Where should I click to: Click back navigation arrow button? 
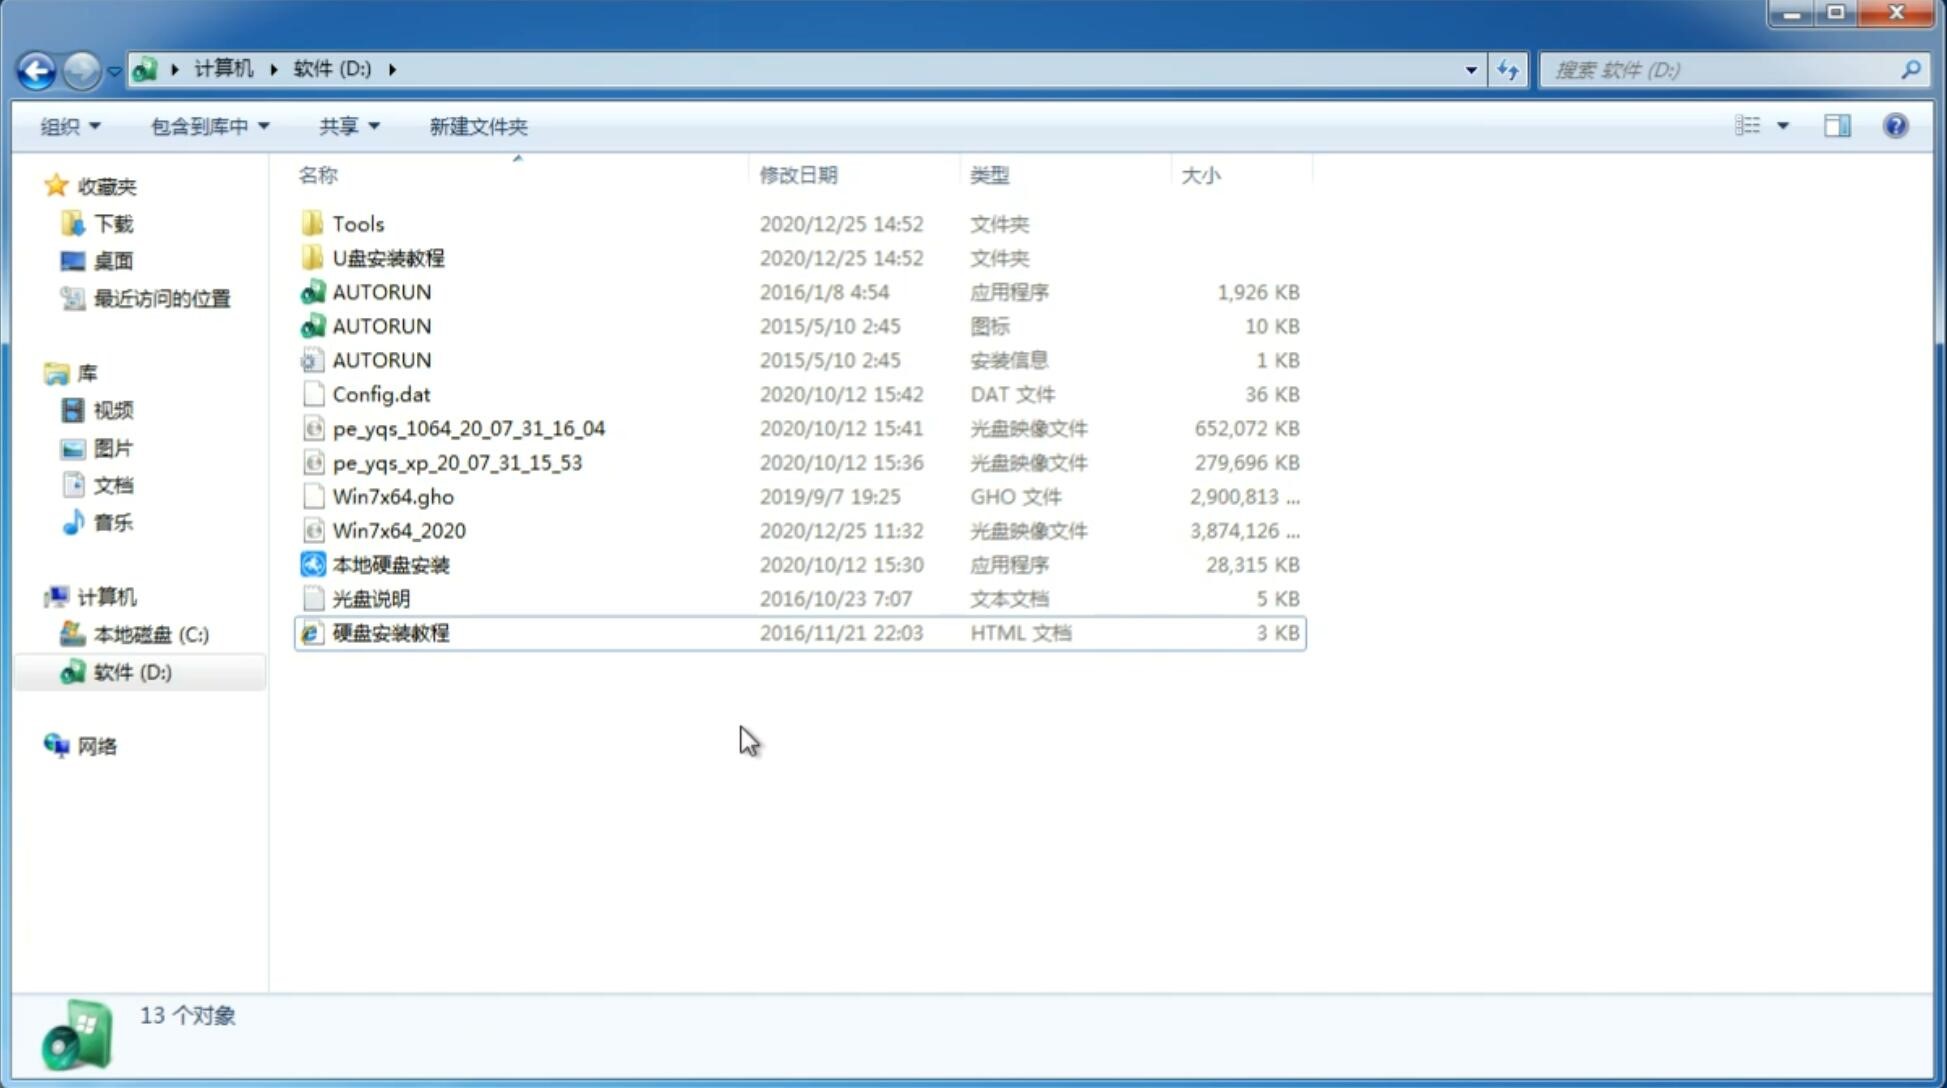click(x=35, y=70)
